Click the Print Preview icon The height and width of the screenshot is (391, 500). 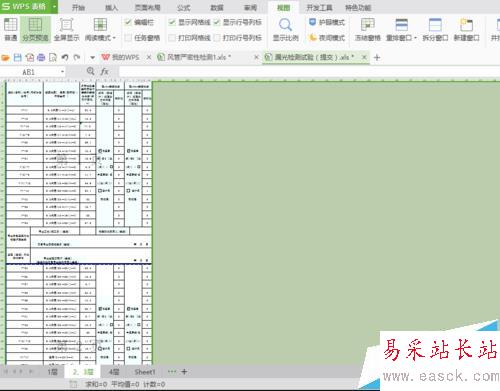pos(53,58)
